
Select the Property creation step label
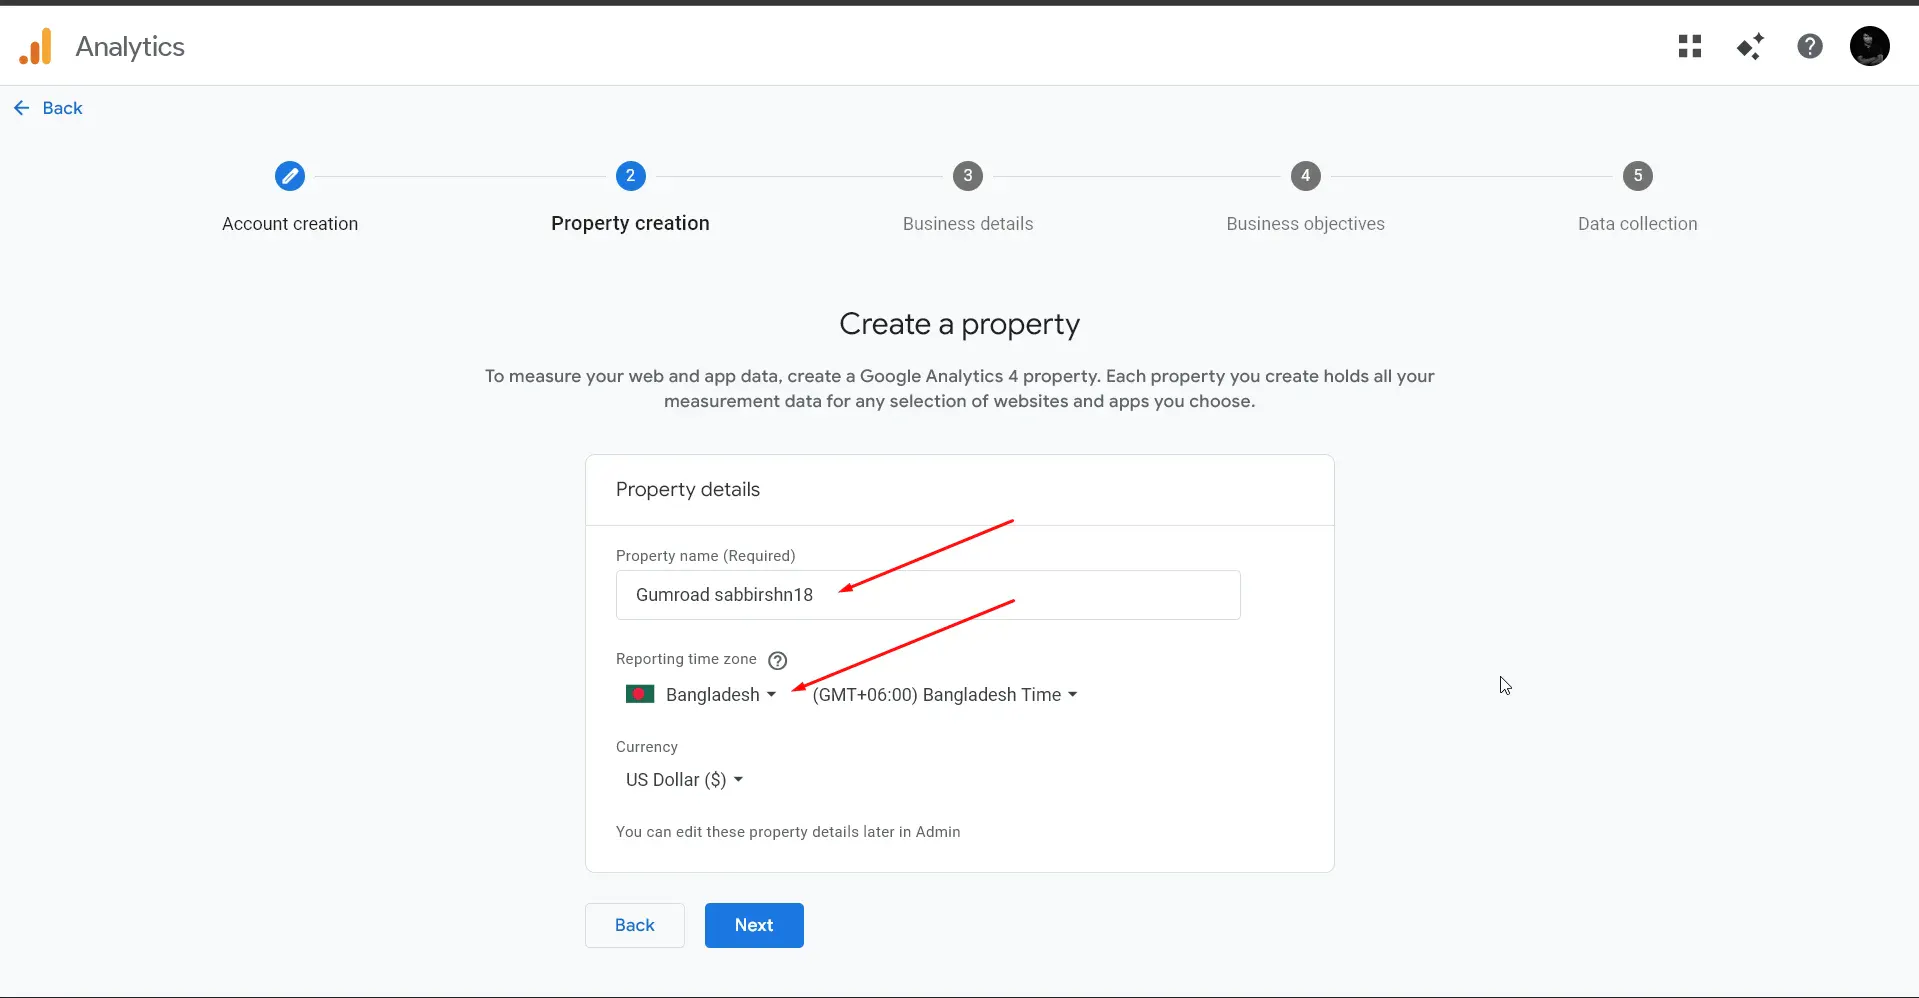click(x=630, y=223)
